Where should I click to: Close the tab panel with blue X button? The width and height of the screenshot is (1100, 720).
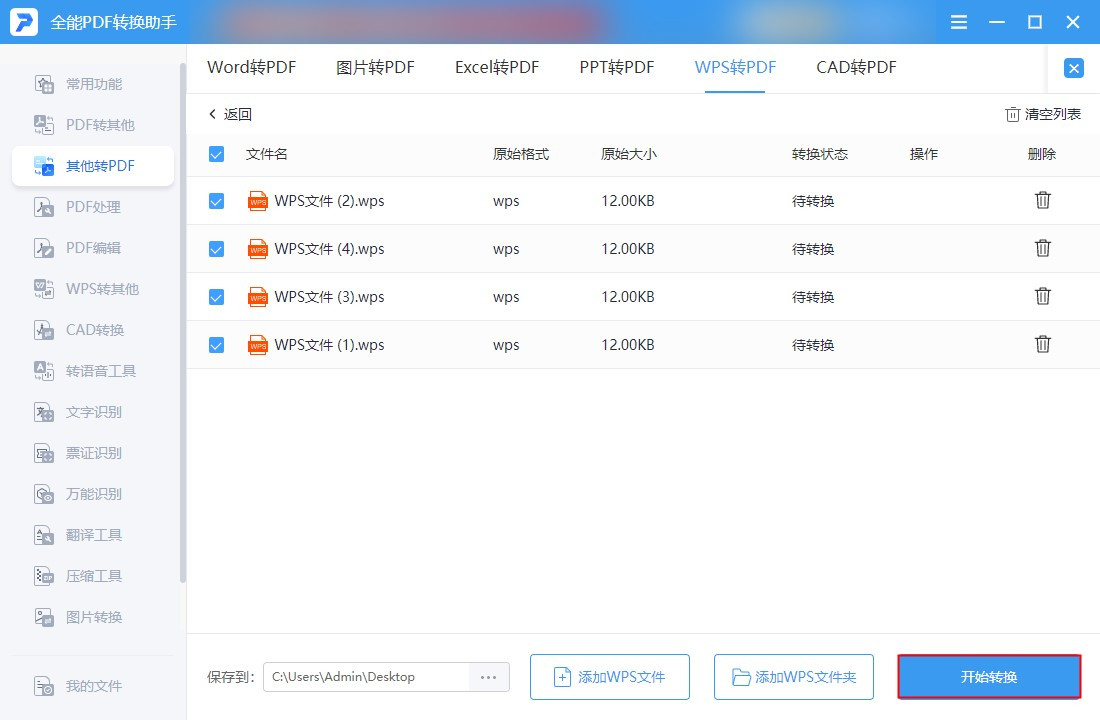coord(1073,68)
